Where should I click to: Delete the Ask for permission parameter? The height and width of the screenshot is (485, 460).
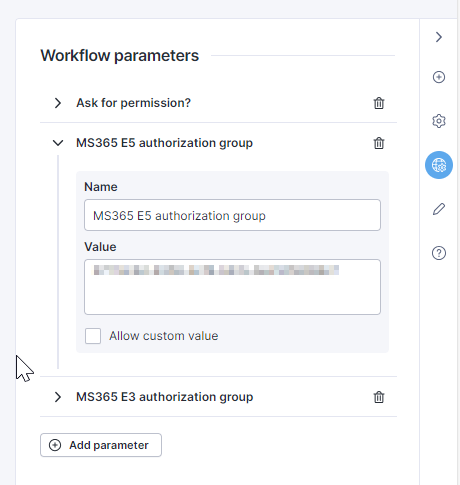[x=379, y=103]
